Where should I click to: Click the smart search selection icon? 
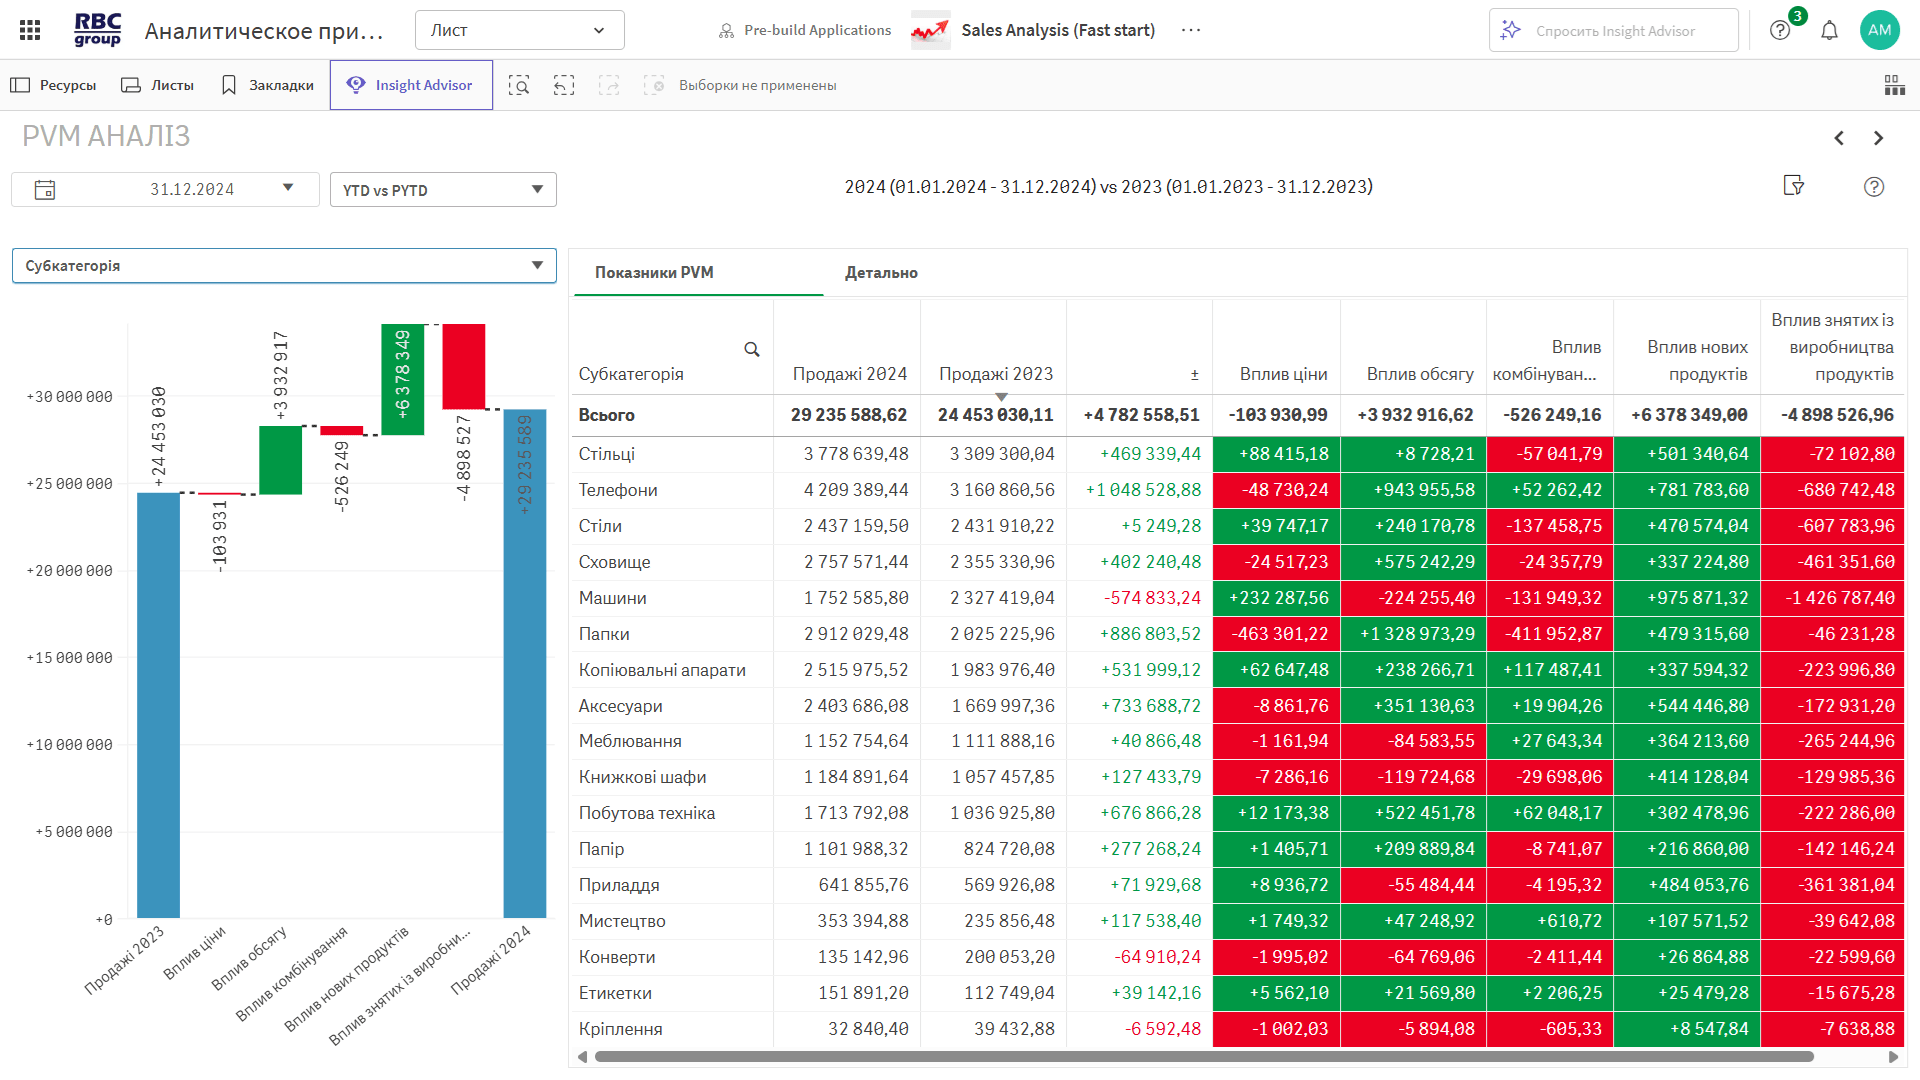point(519,85)
